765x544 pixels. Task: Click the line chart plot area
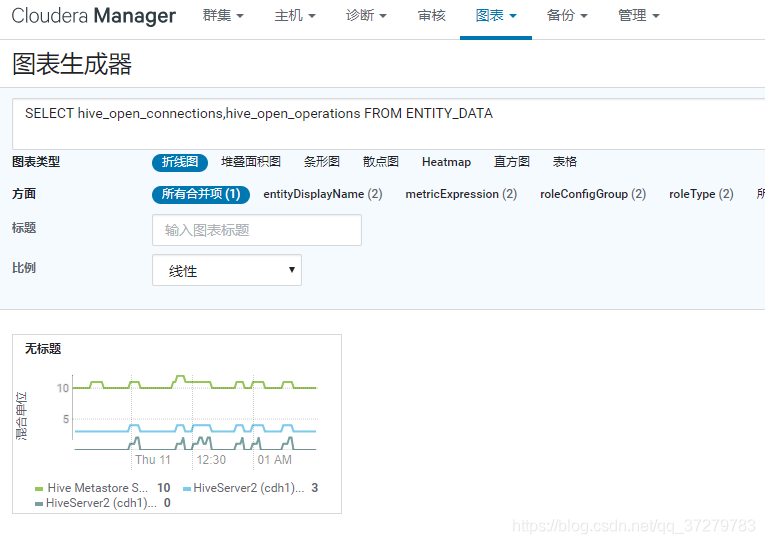(195, 412)
